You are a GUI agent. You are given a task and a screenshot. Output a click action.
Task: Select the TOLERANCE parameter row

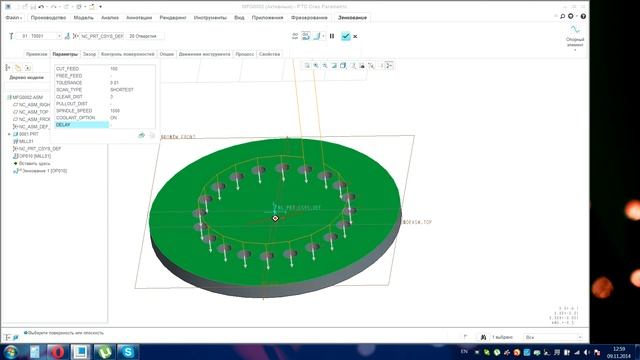click(104, 83)
